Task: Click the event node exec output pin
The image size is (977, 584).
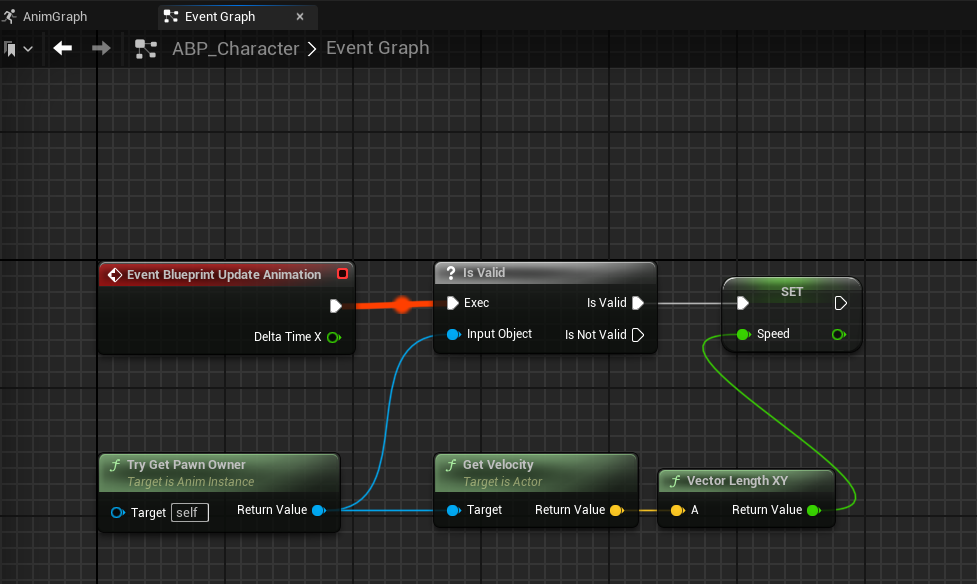Action: [x=335, y=306]
